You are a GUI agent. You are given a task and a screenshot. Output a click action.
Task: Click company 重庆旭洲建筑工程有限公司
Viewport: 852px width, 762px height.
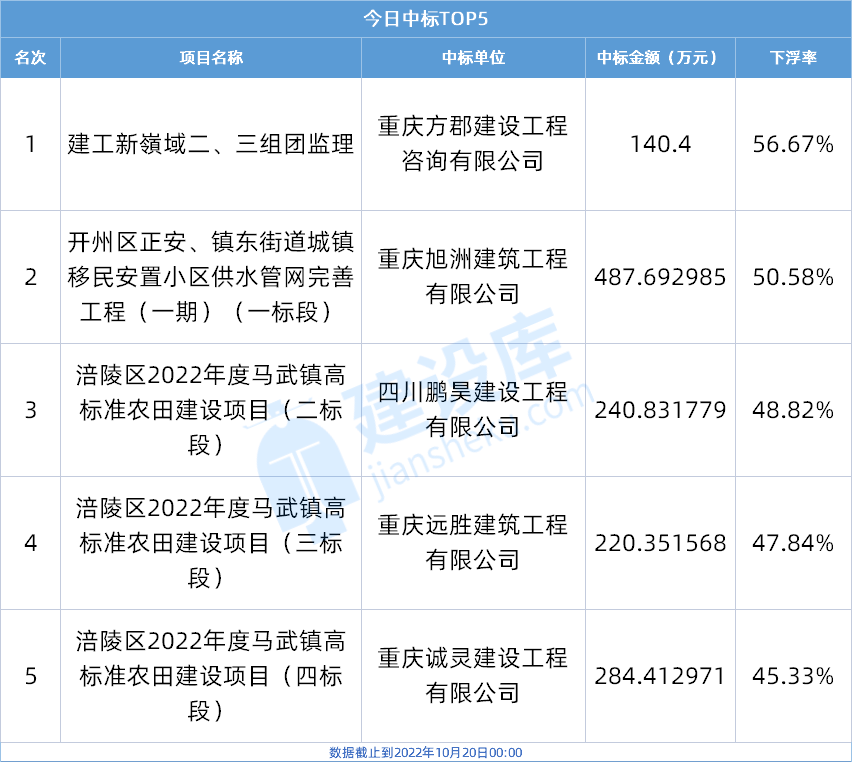[x=473, y=277]
